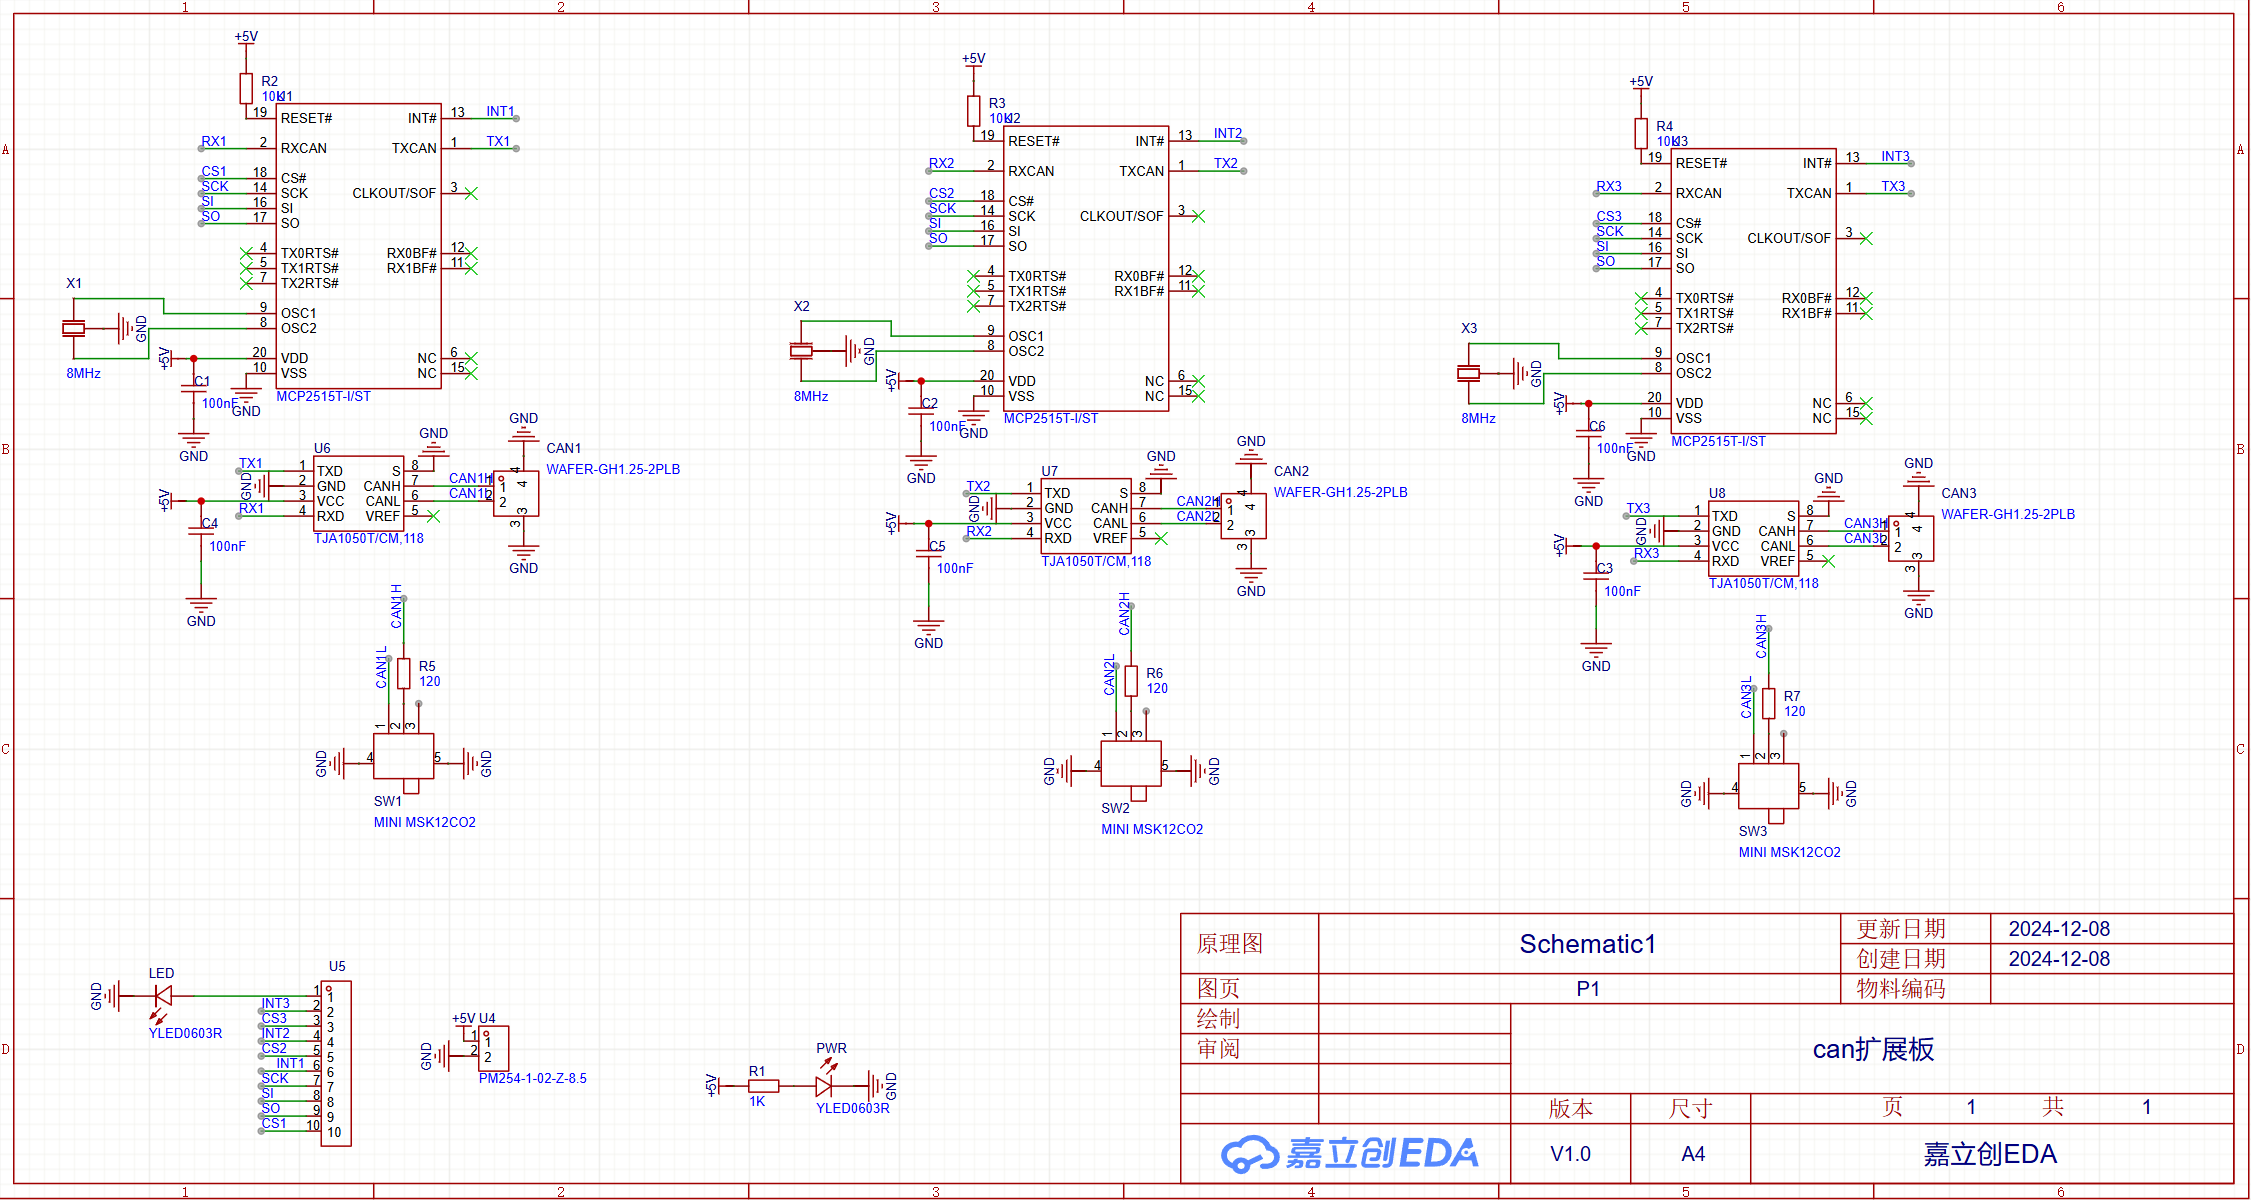Click the SW1 slide switch symbol
This screenshot has width=2251, height=1200.
403,757
